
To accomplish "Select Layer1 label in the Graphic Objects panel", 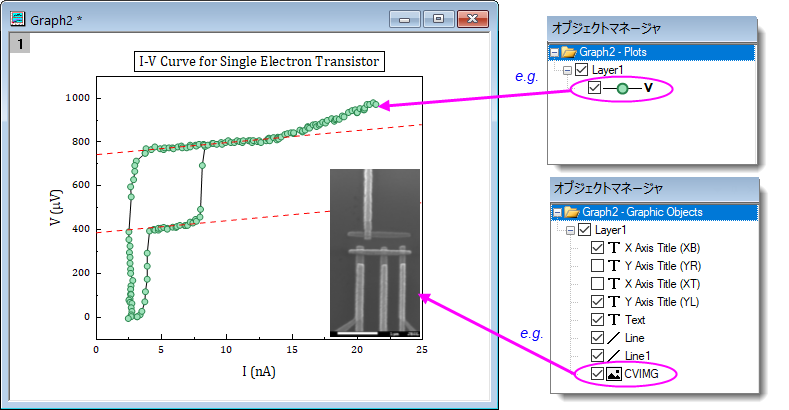I will pyautogui.click(x=610, y=230).
